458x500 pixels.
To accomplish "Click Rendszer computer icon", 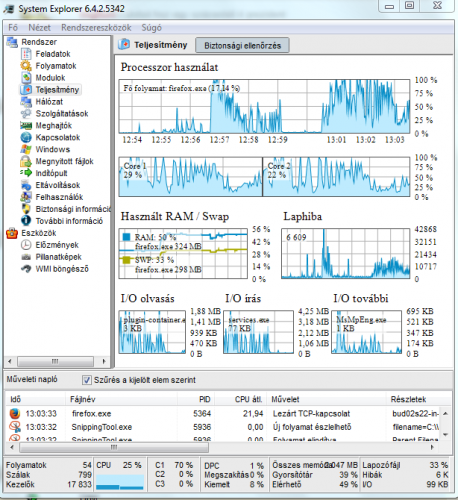I will click(12, 42).
